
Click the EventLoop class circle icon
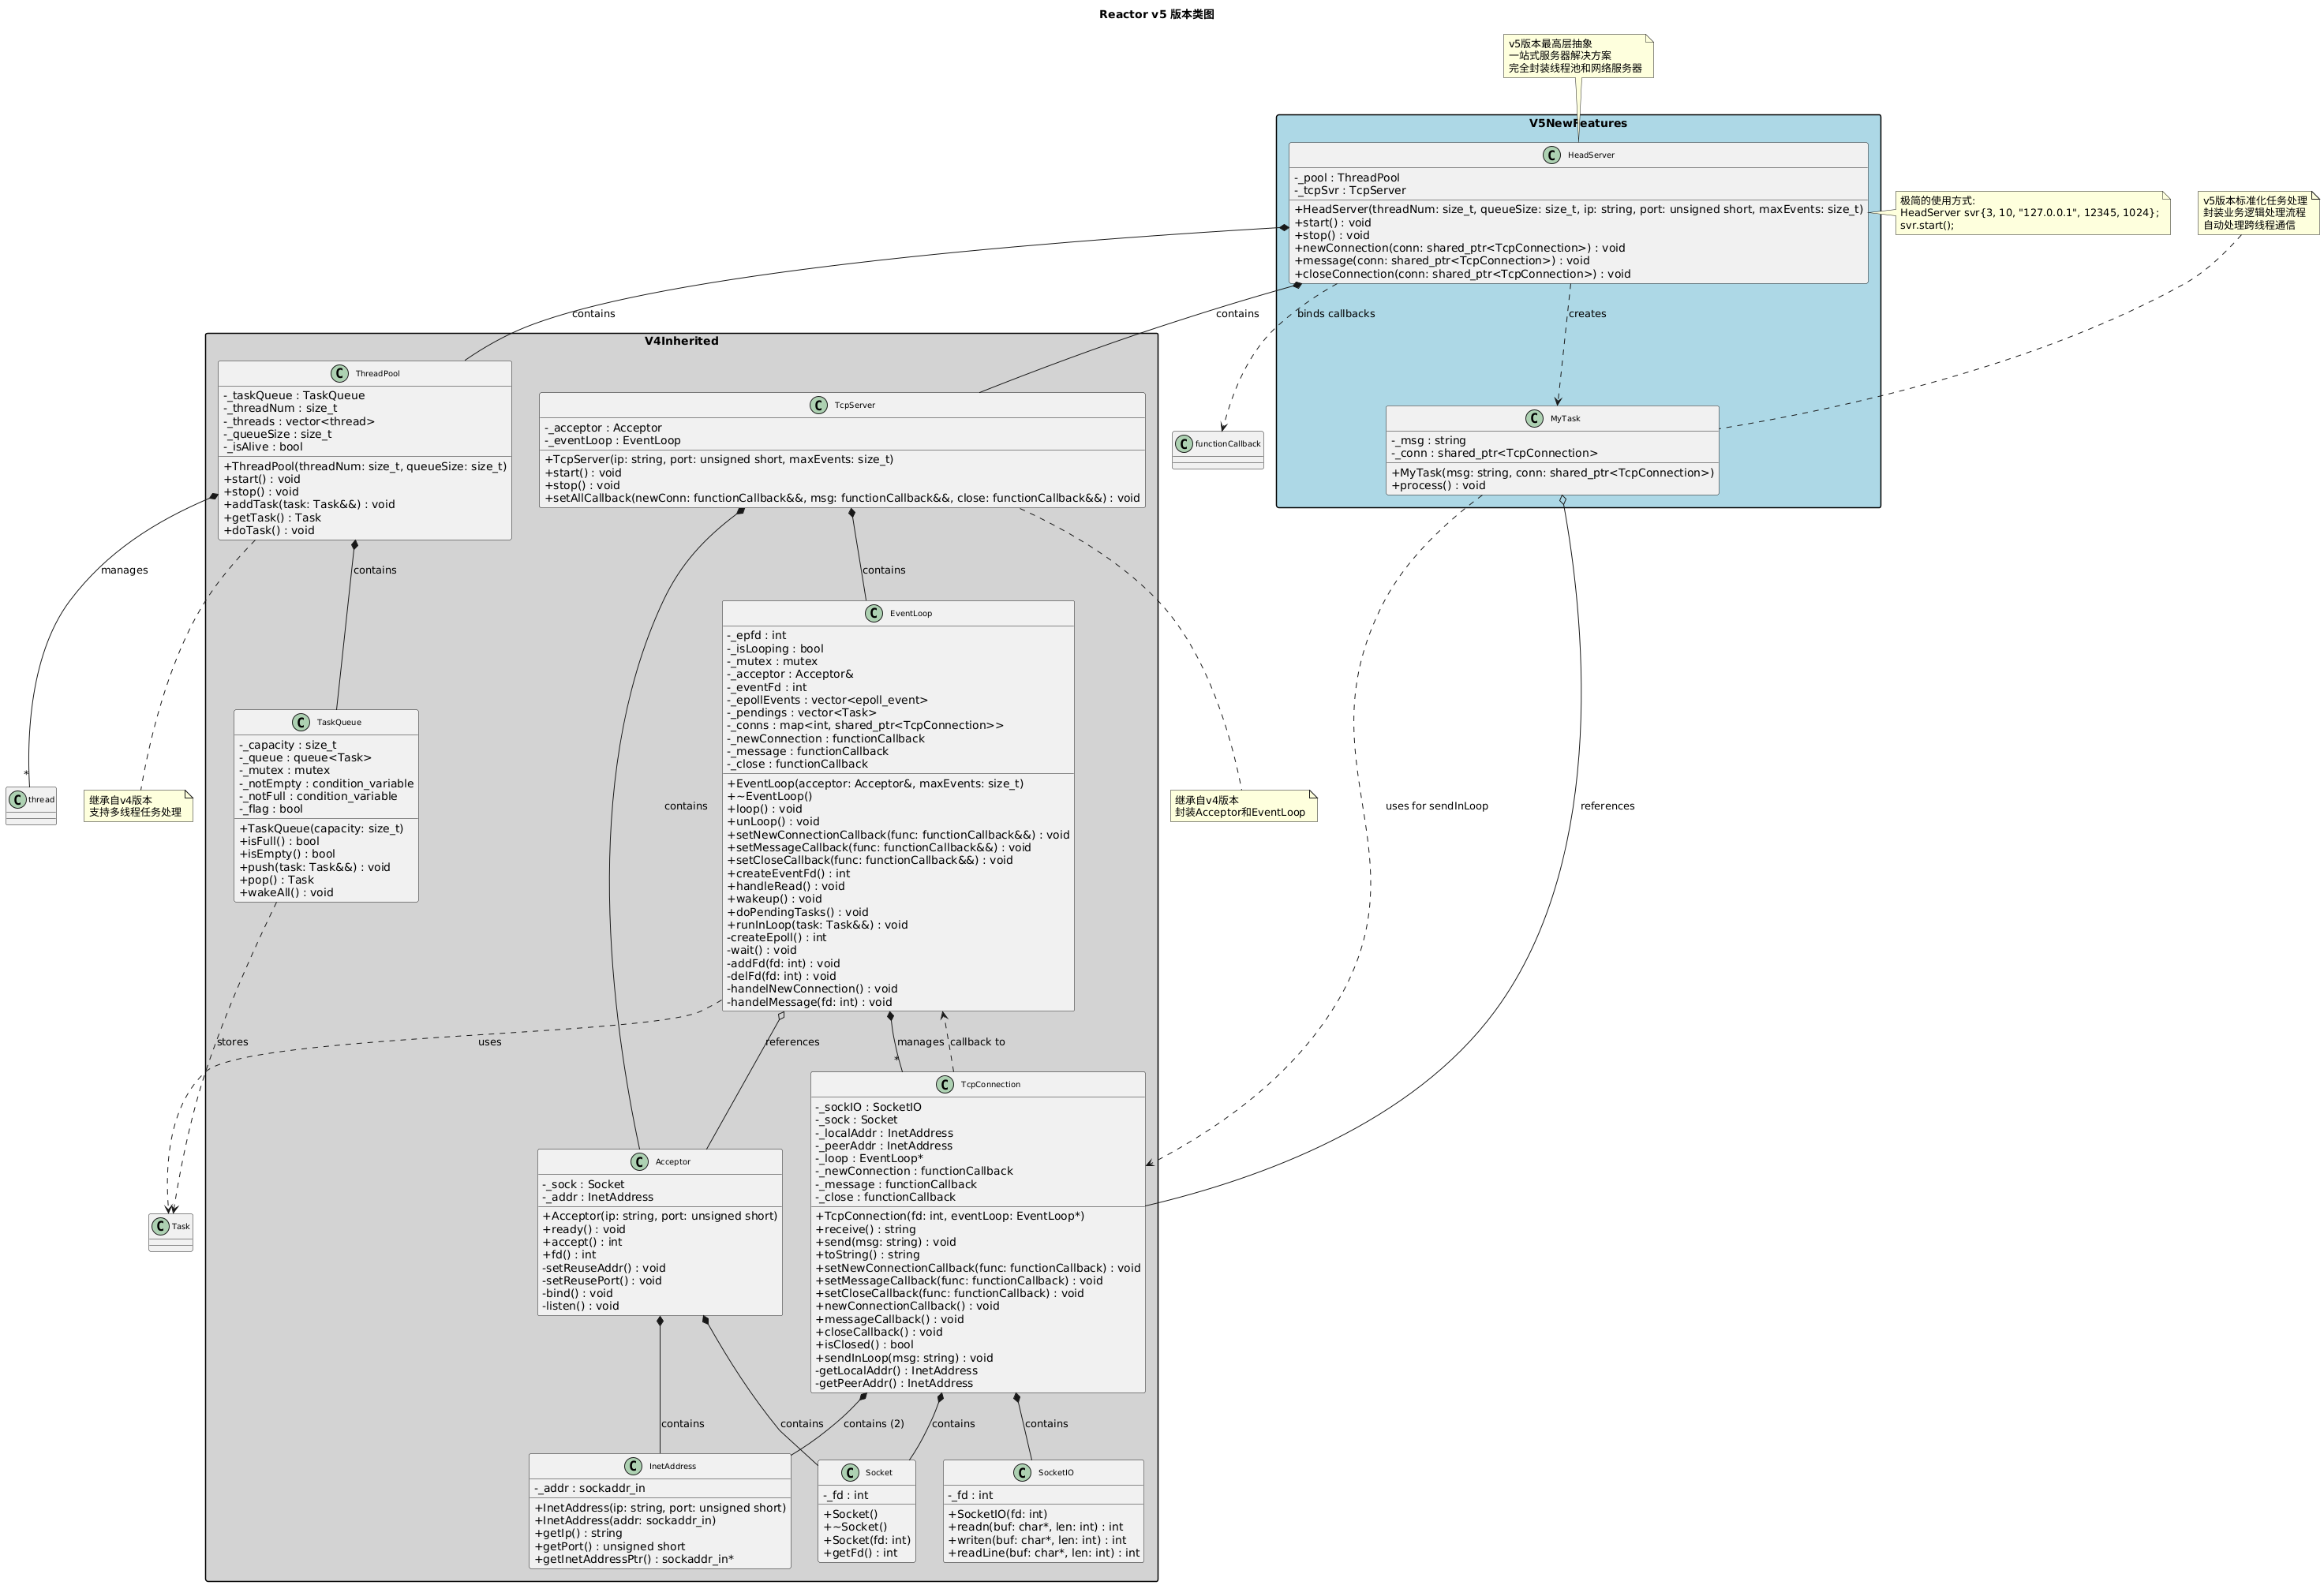874,613
